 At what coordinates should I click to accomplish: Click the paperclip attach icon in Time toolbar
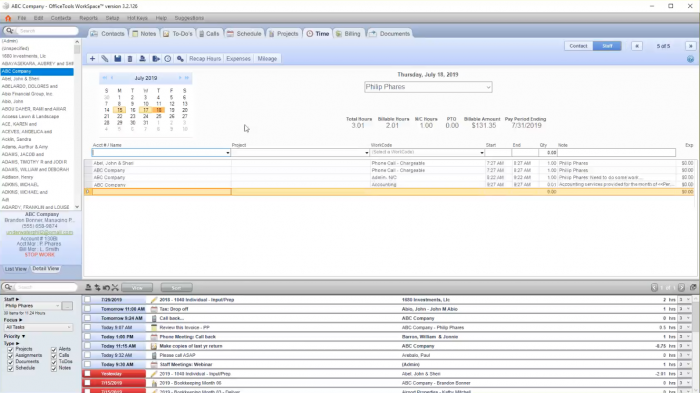(104, 59)
